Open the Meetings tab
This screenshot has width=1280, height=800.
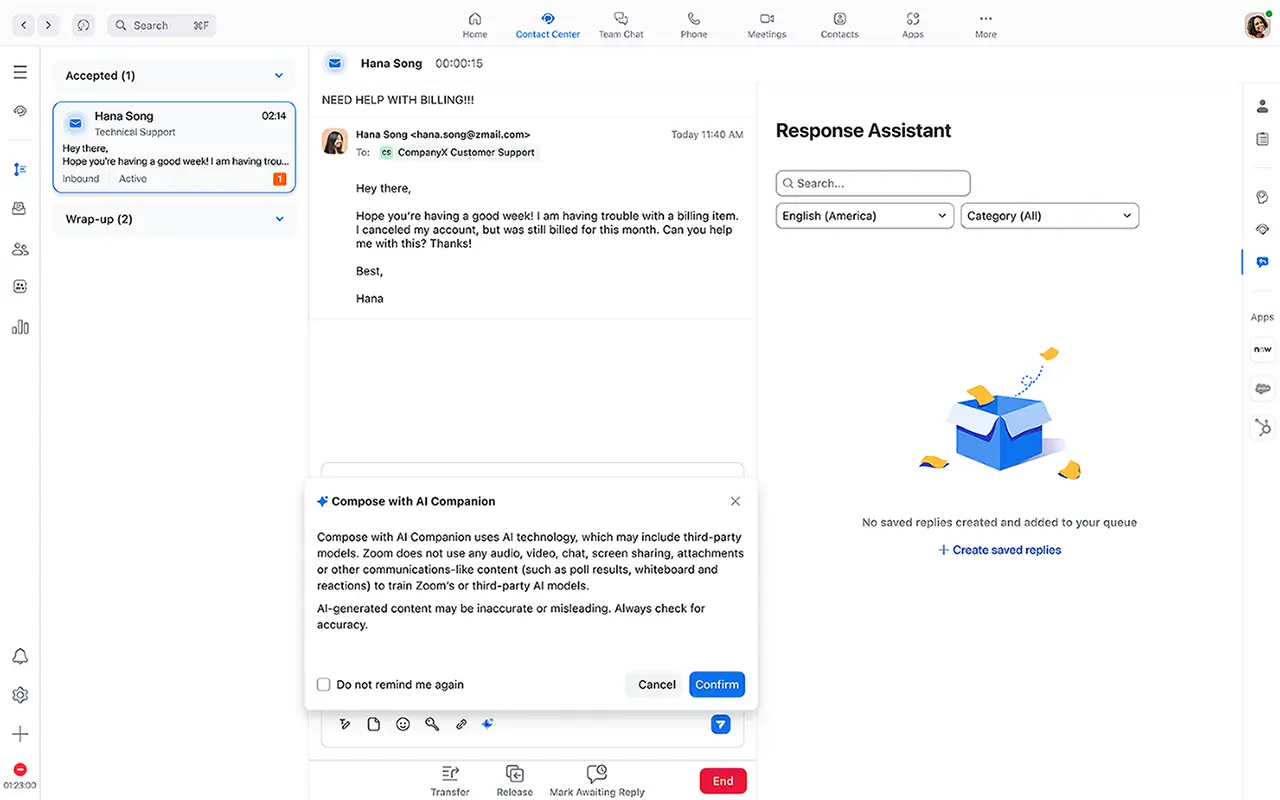[767, 25]
